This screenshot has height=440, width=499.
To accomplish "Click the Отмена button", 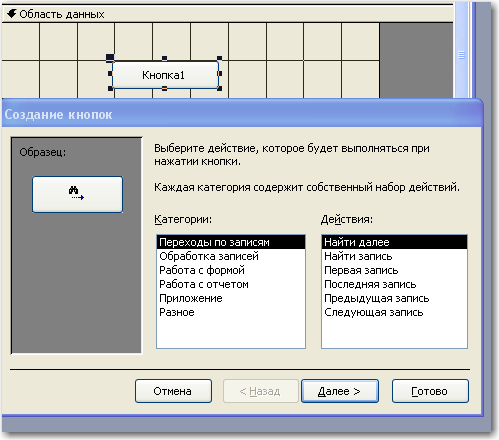I will (x=173, y=391).
